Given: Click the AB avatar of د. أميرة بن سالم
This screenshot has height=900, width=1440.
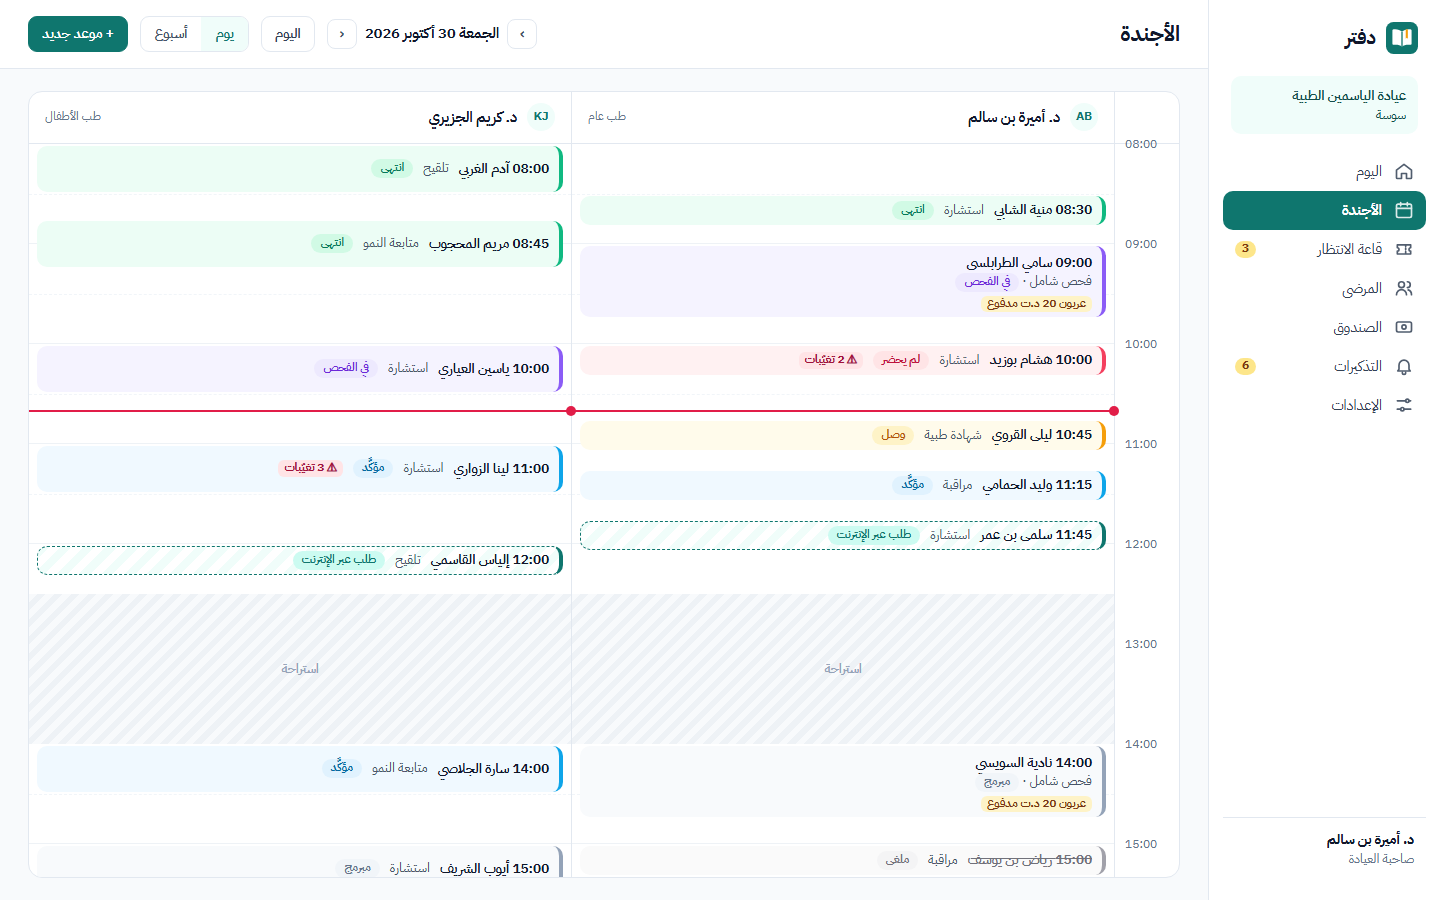Looking at the screenshot, I should [1084, 117].
